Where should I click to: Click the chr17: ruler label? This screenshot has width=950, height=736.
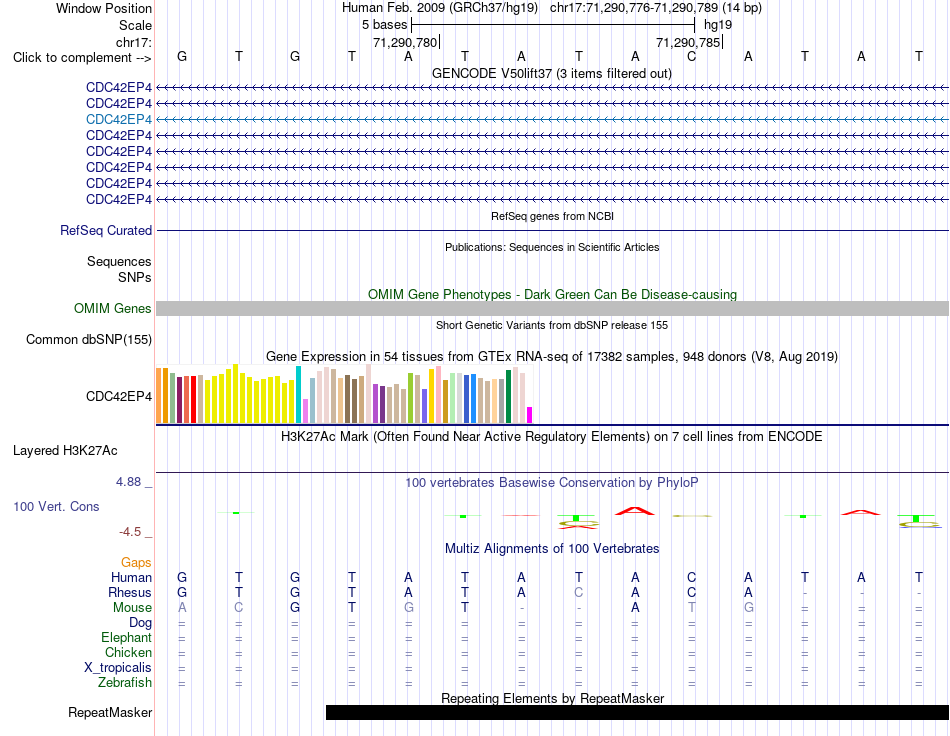point(134,42)
